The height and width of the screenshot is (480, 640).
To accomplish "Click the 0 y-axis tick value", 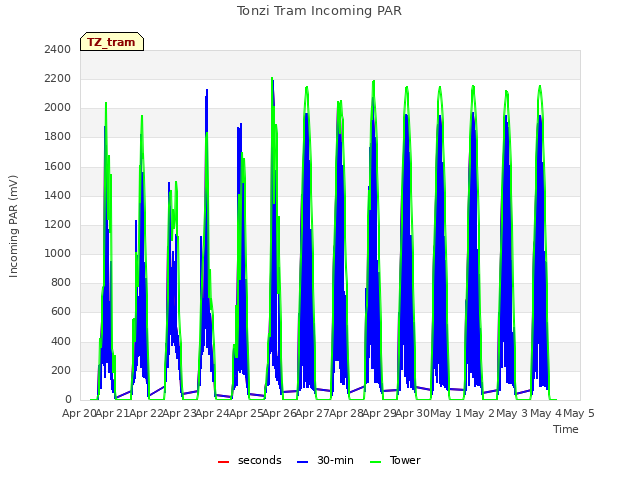I will click(x=68, y=400).
